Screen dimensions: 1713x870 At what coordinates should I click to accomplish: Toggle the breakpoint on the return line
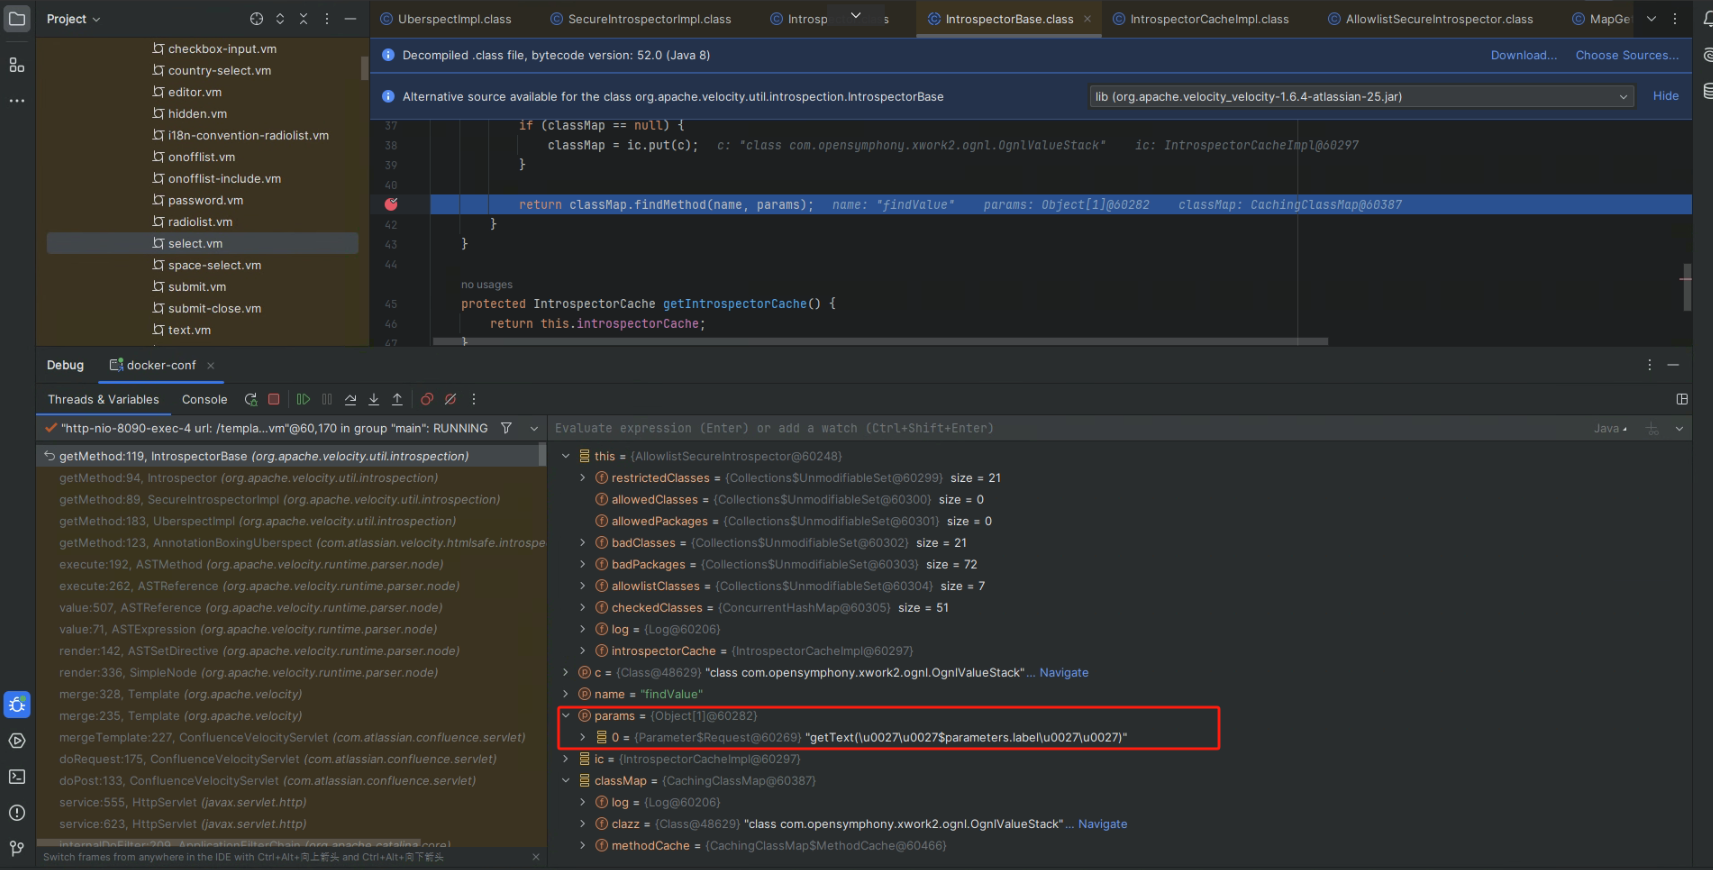[391, 204]
